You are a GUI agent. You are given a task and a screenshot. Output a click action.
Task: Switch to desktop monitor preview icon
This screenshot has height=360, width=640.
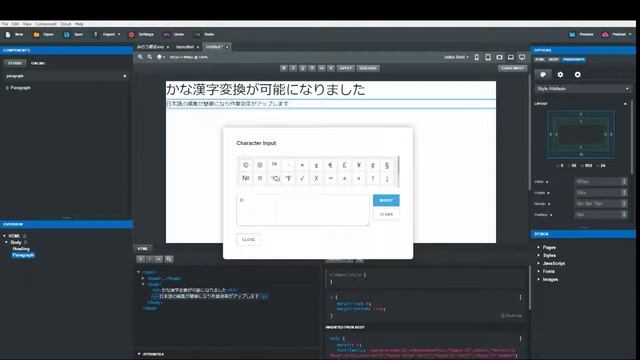(522, 57)
